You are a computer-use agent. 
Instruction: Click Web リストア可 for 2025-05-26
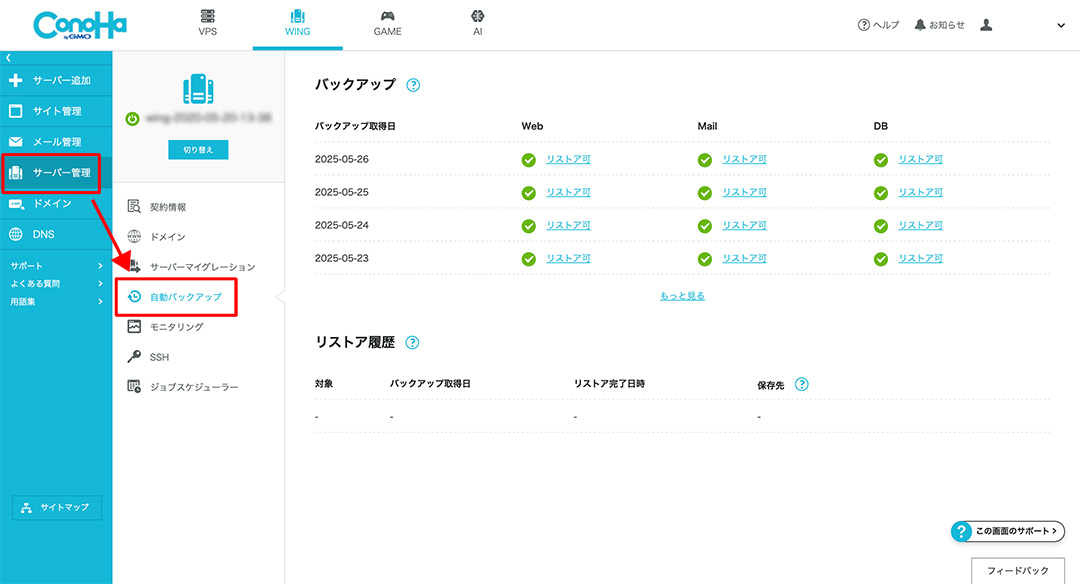point(568,159)
